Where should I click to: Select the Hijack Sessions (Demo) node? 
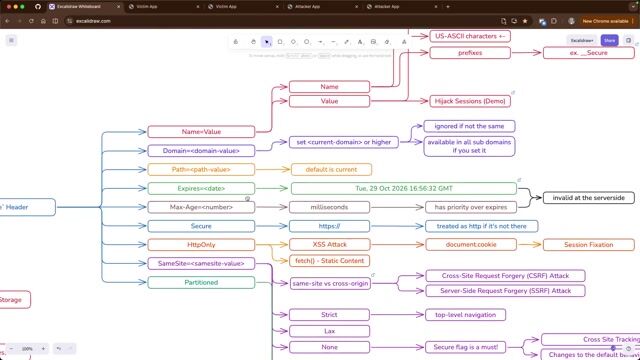click(470, 101)
